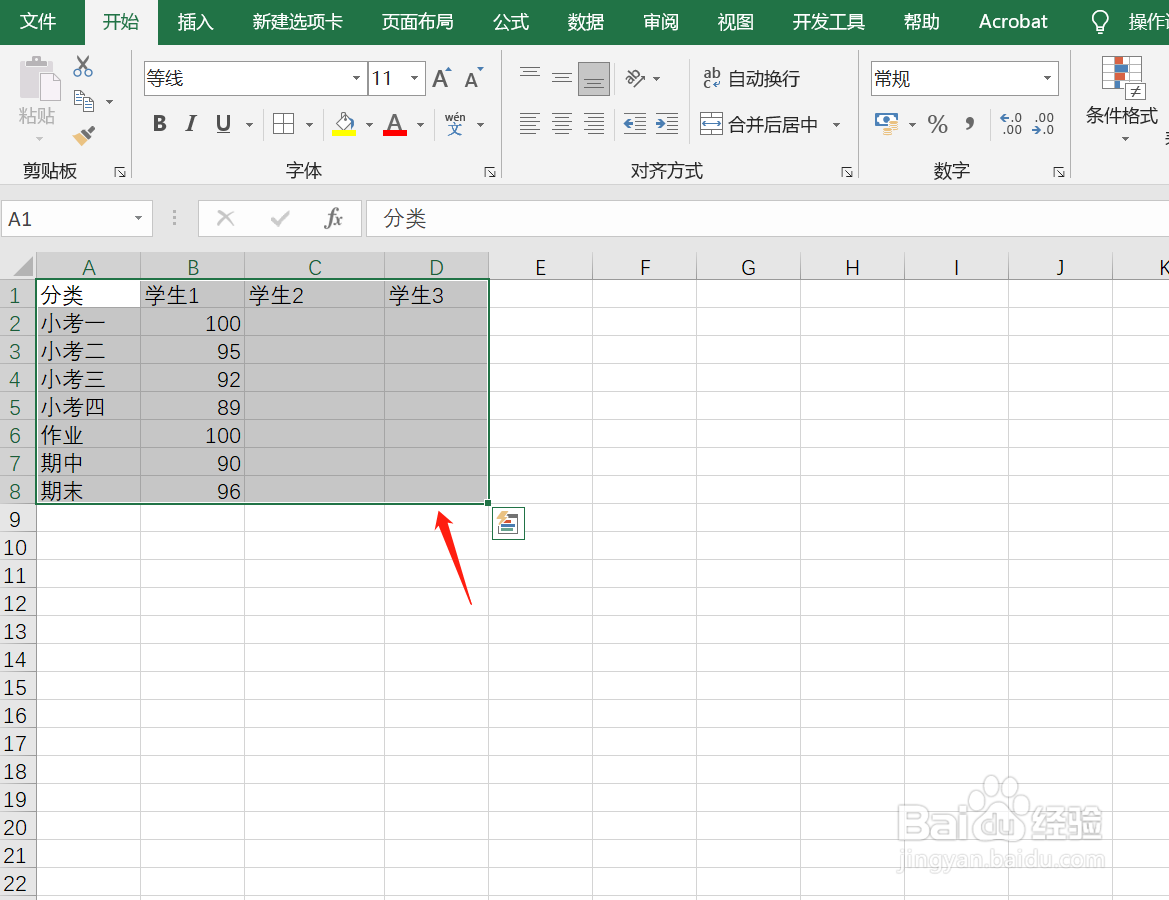Viewport: 1169px width, 900px height.
Task: Select cell B5 with value 89
Action: [x=192, y=407]
